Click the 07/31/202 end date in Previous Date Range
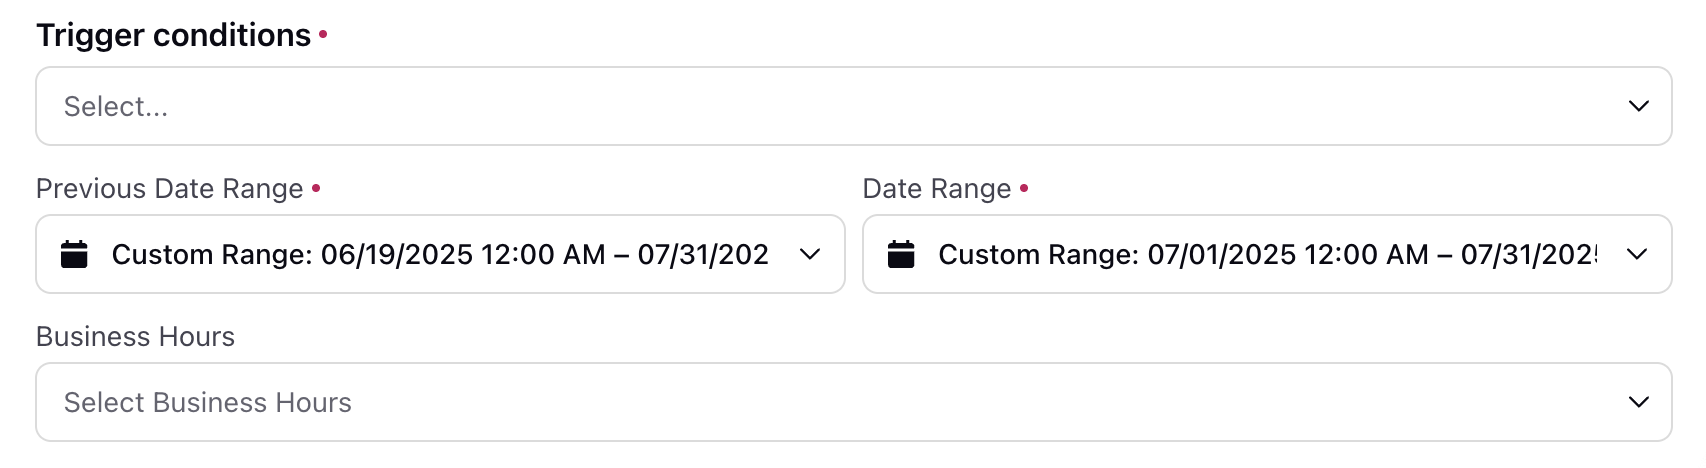This screenshot has height=468, width=1706. (x=703, y=255)
